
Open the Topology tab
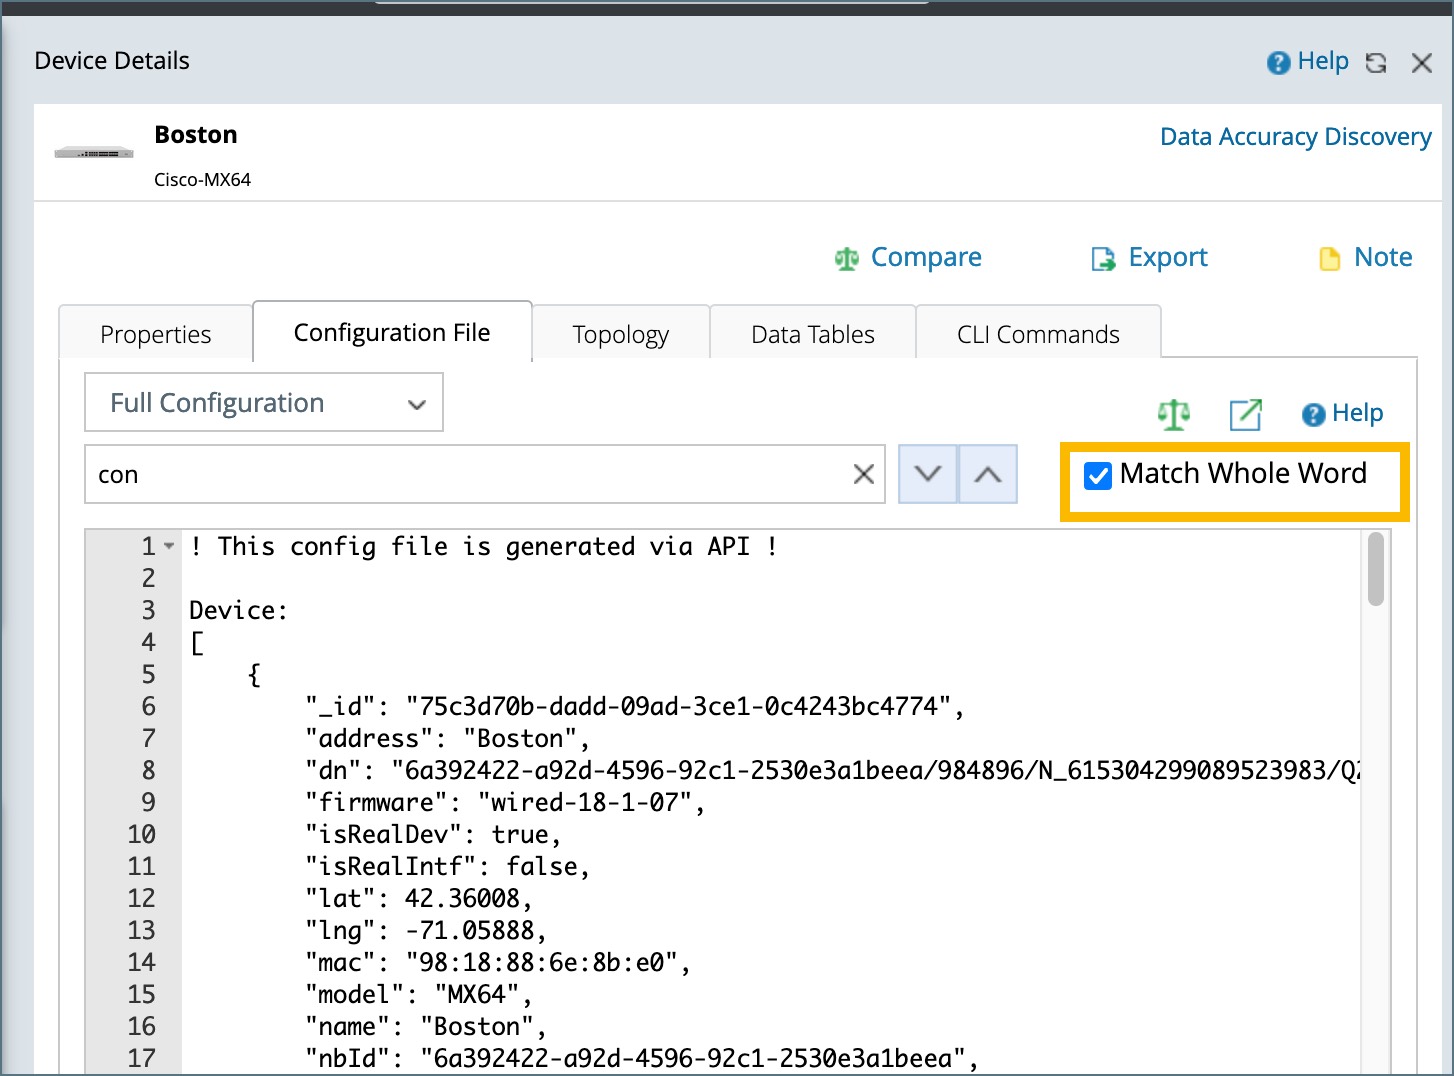(620, 334)
